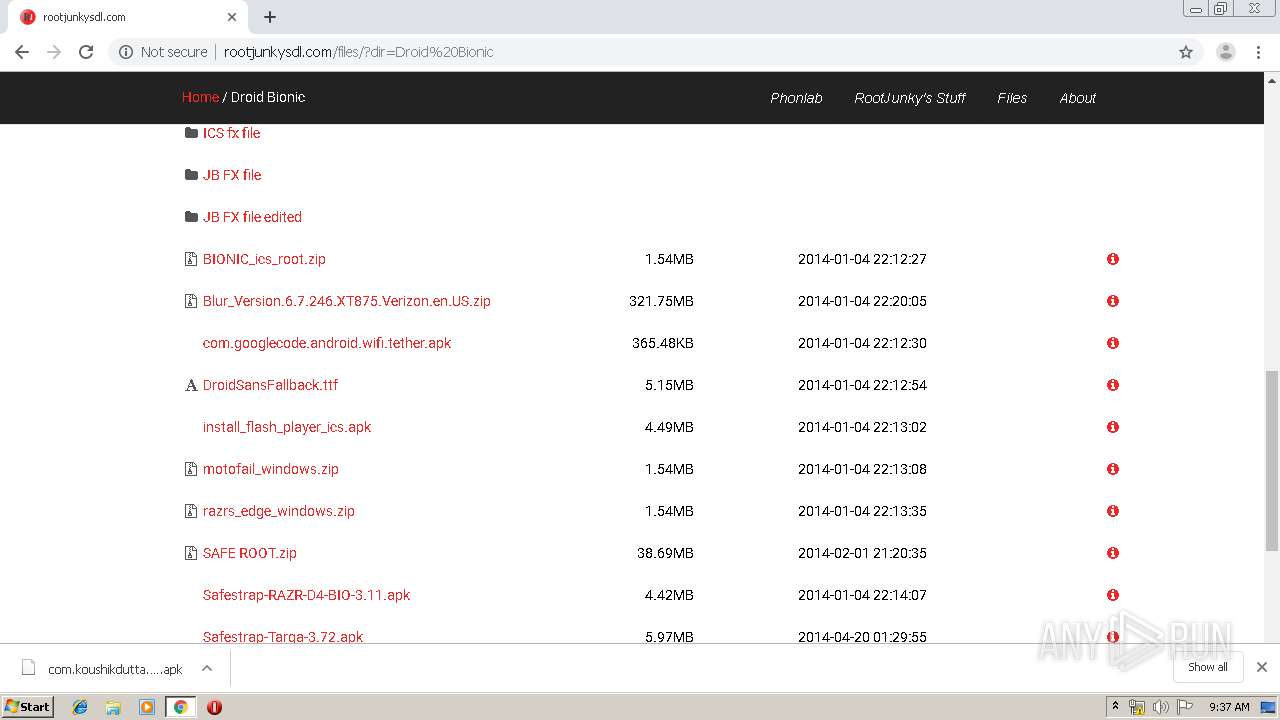Close the rootjunkysdl.com tab
This screenshot has height=720, width=1280.
click(x=232, y=17)
